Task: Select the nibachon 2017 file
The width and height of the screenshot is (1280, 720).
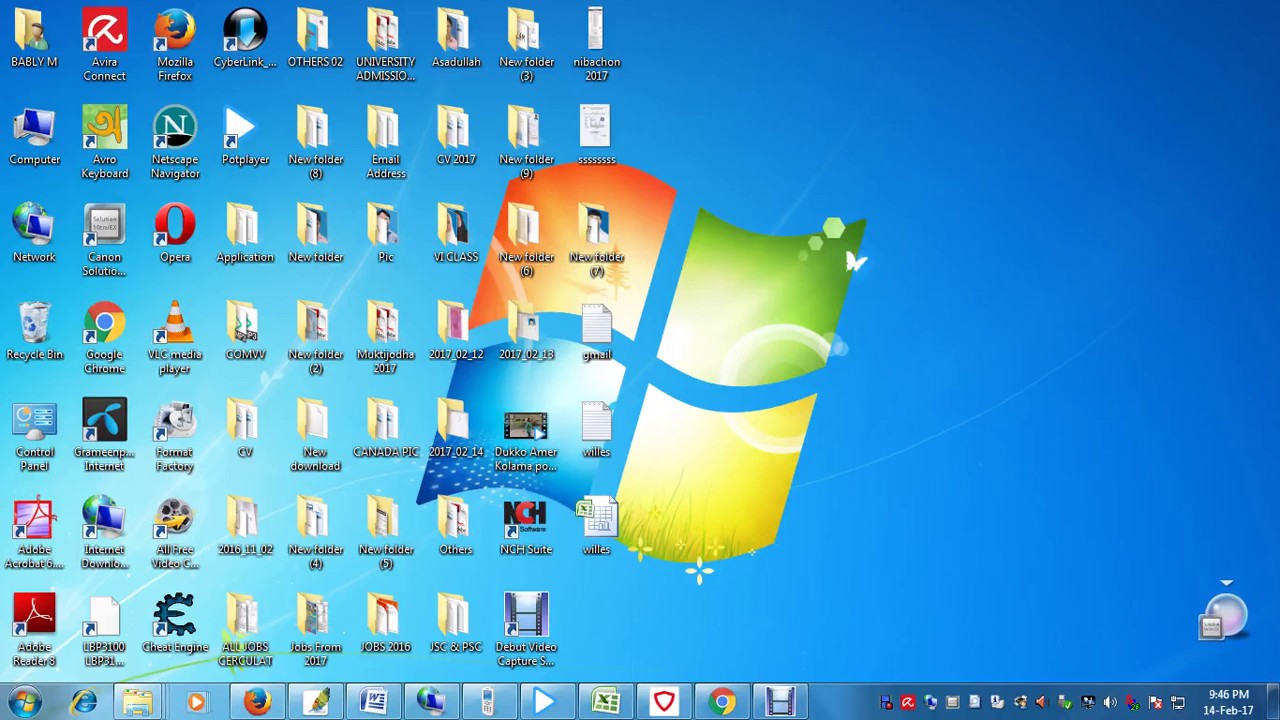Action: (596, 45)
